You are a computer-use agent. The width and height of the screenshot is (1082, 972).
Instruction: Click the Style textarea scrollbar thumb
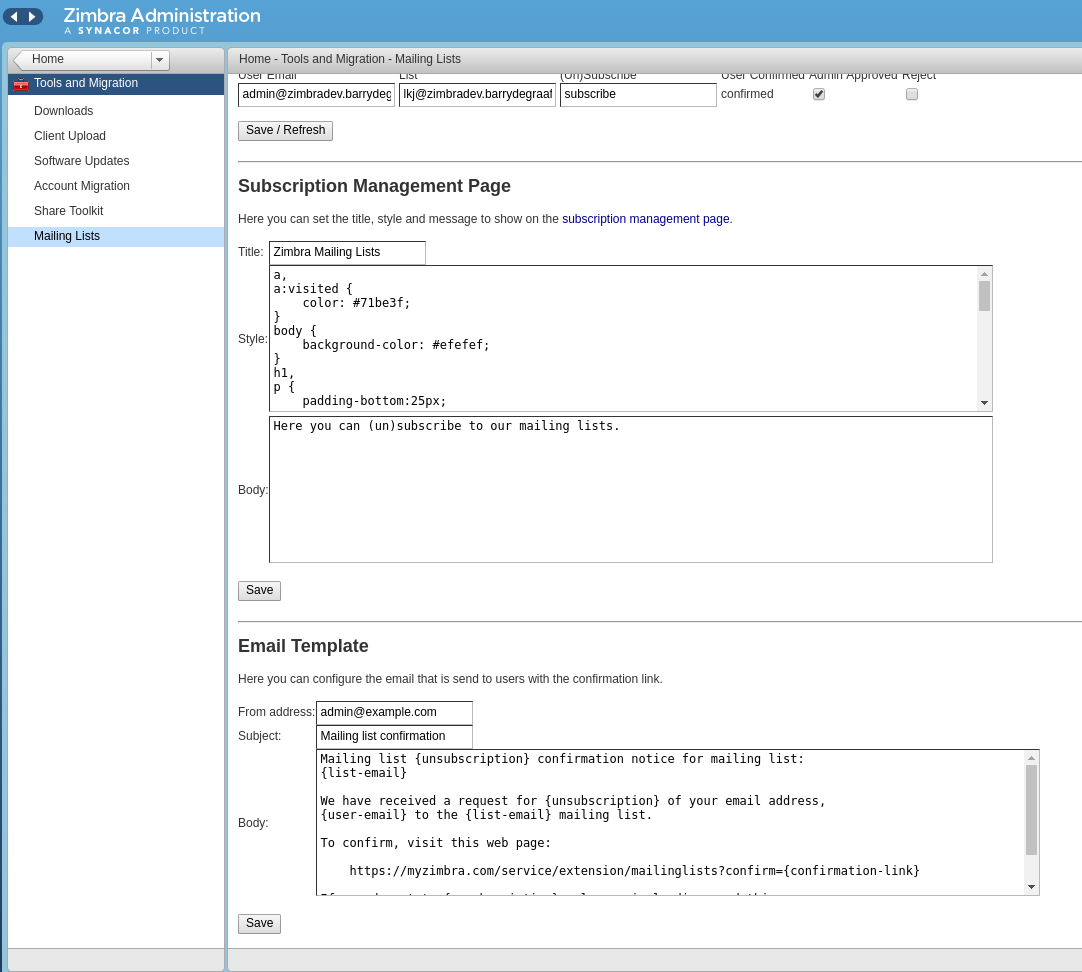[x=984, y=296]
